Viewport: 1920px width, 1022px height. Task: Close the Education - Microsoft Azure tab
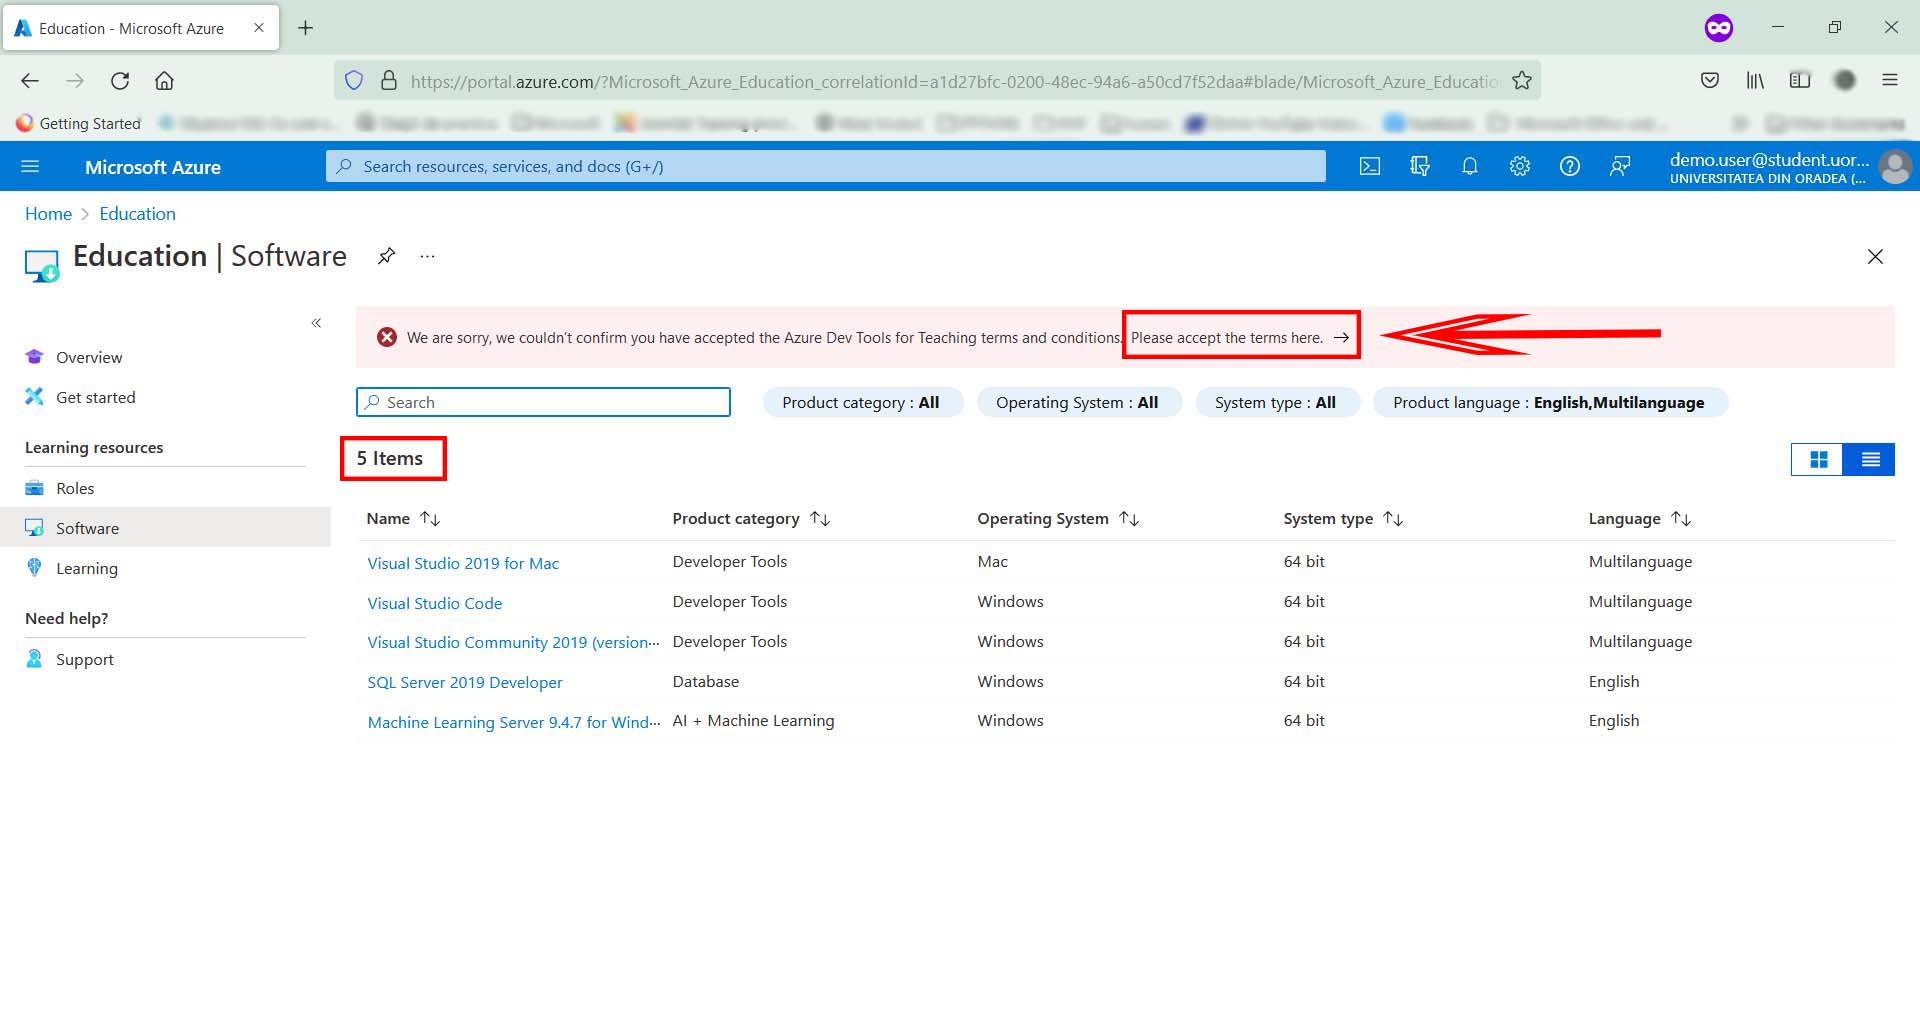(x=259, y=28)
